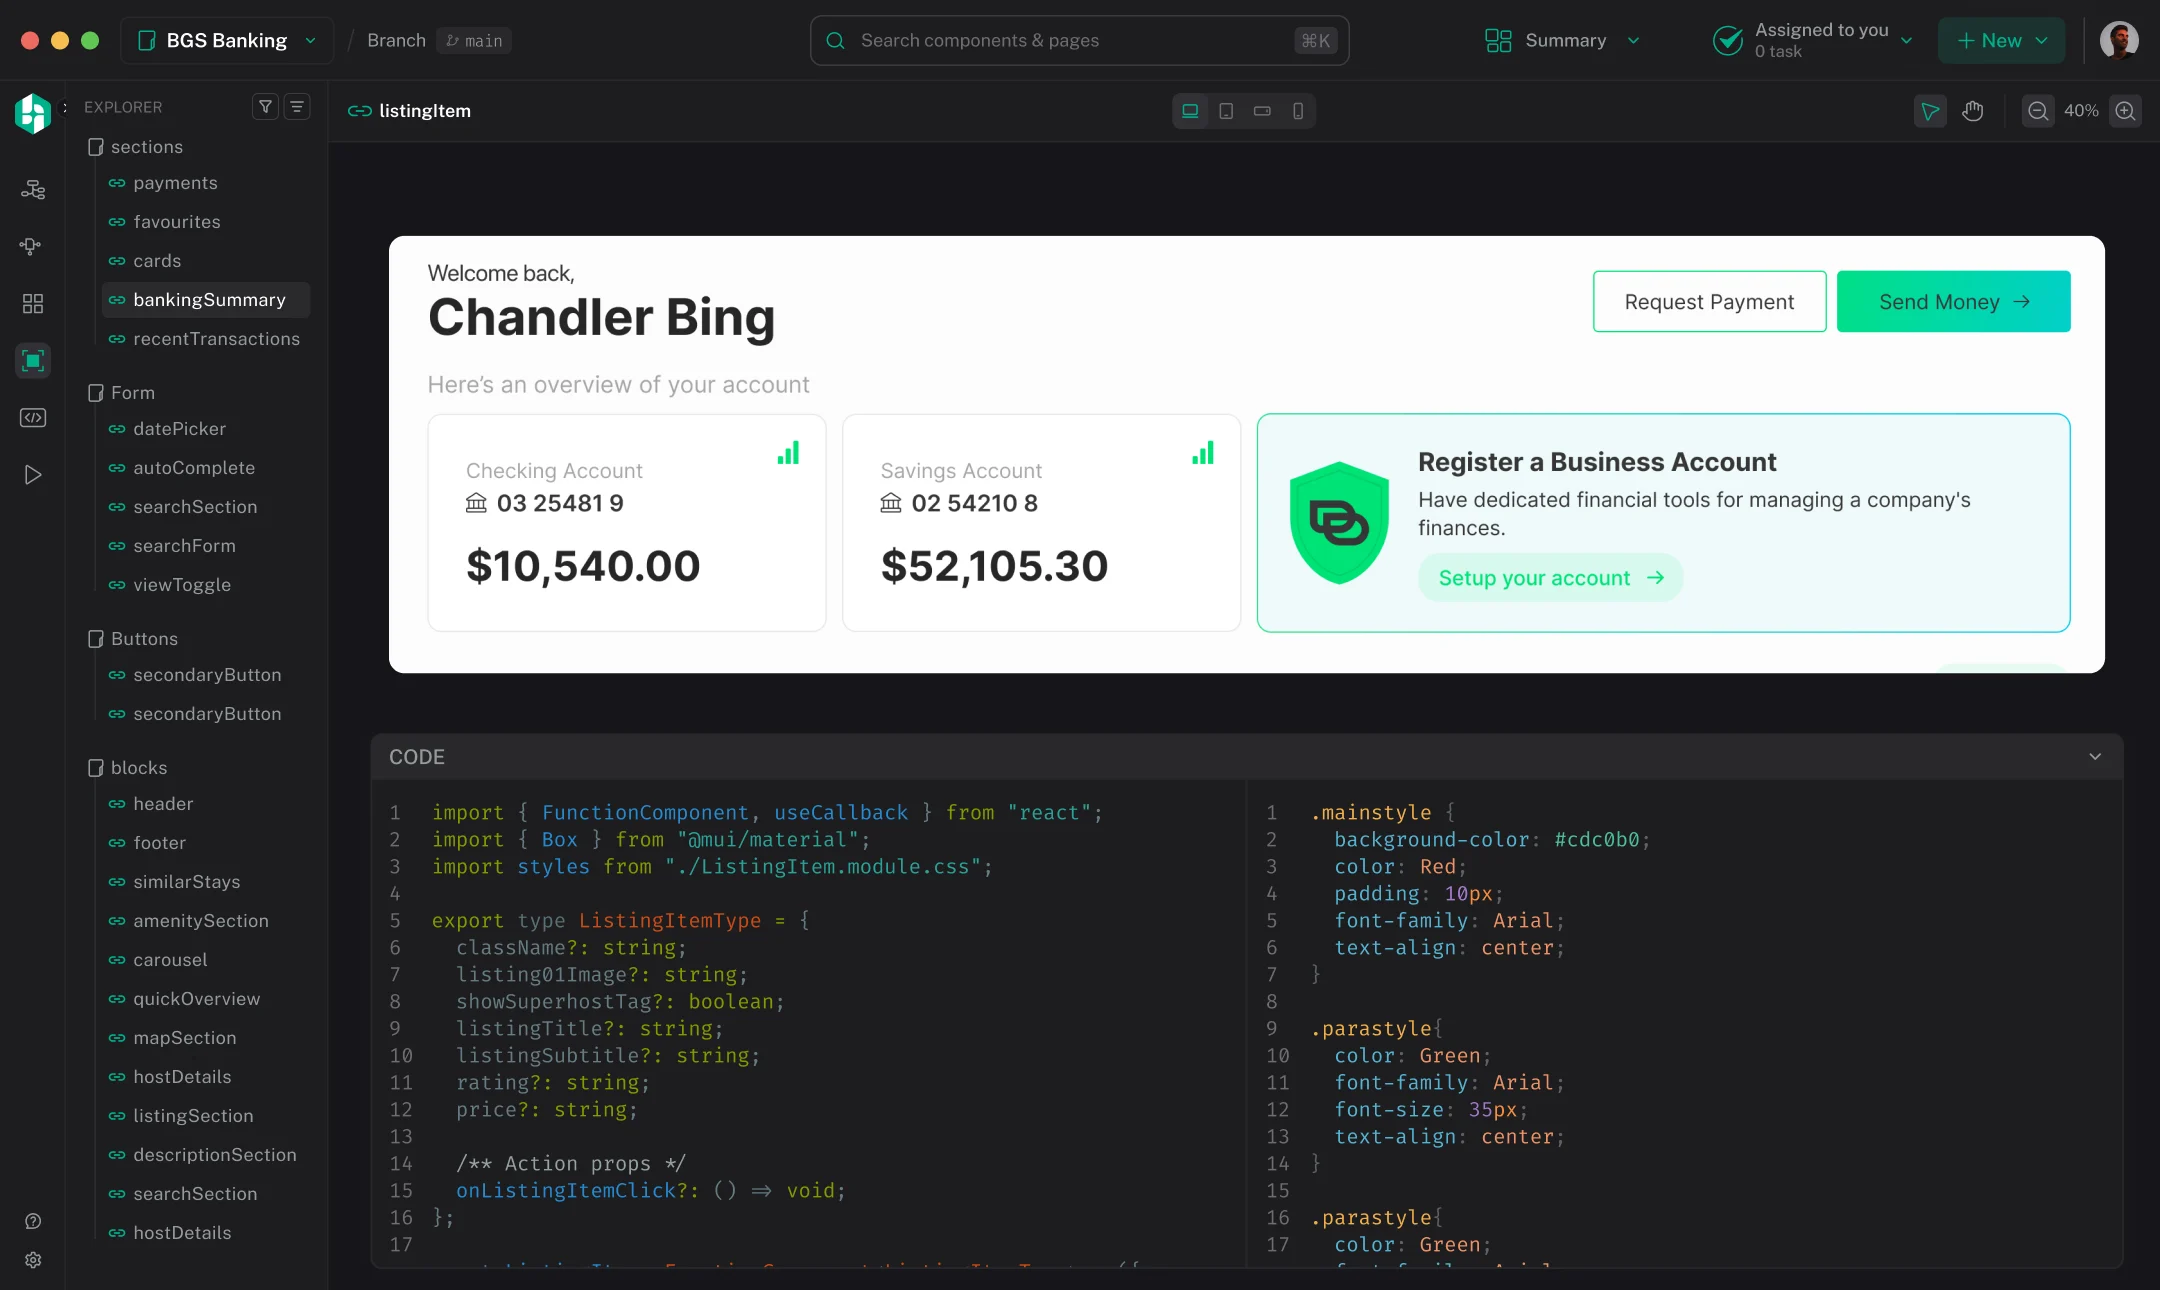Click the Send Money button

point(1953,301)
